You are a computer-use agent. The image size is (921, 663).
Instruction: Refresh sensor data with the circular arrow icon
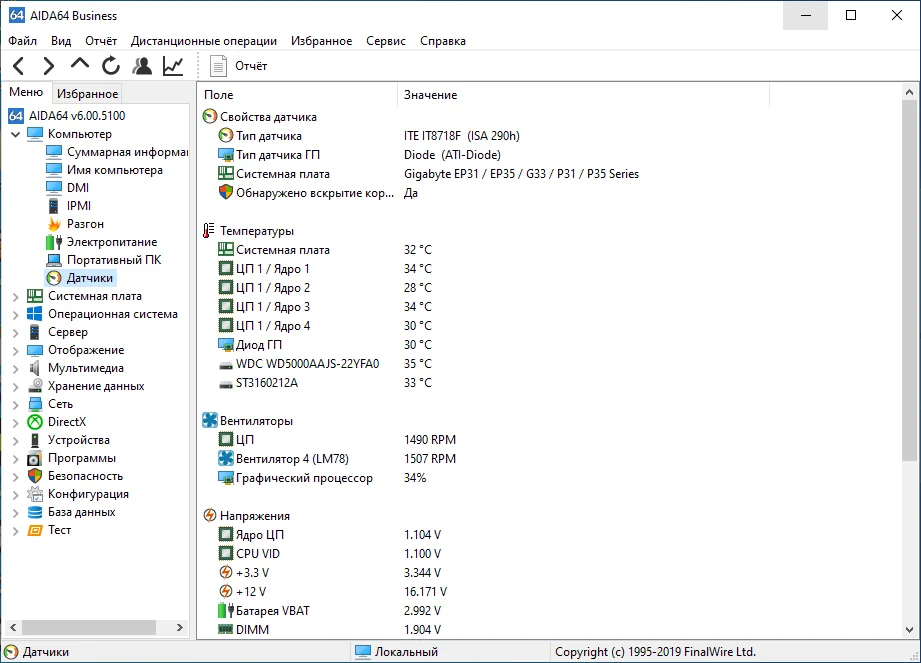coord(111,66)
